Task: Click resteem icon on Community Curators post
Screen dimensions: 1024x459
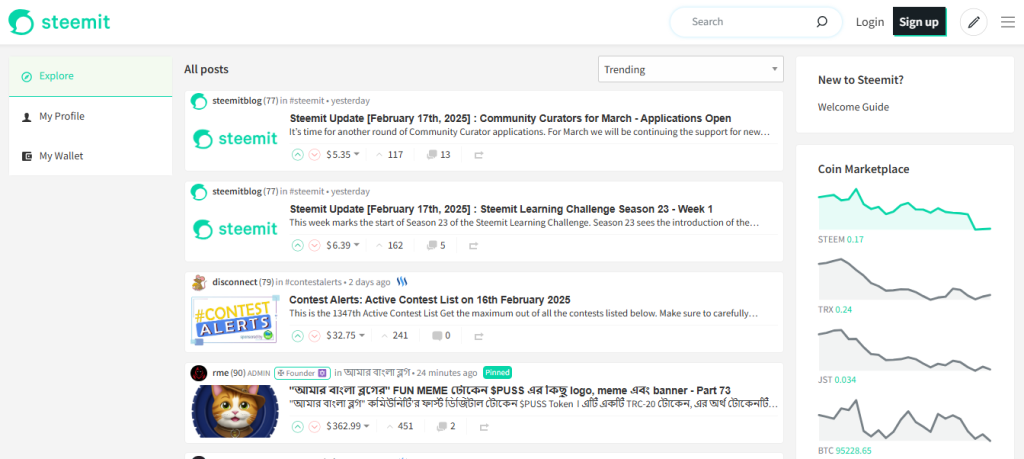Action: (478, 155)
